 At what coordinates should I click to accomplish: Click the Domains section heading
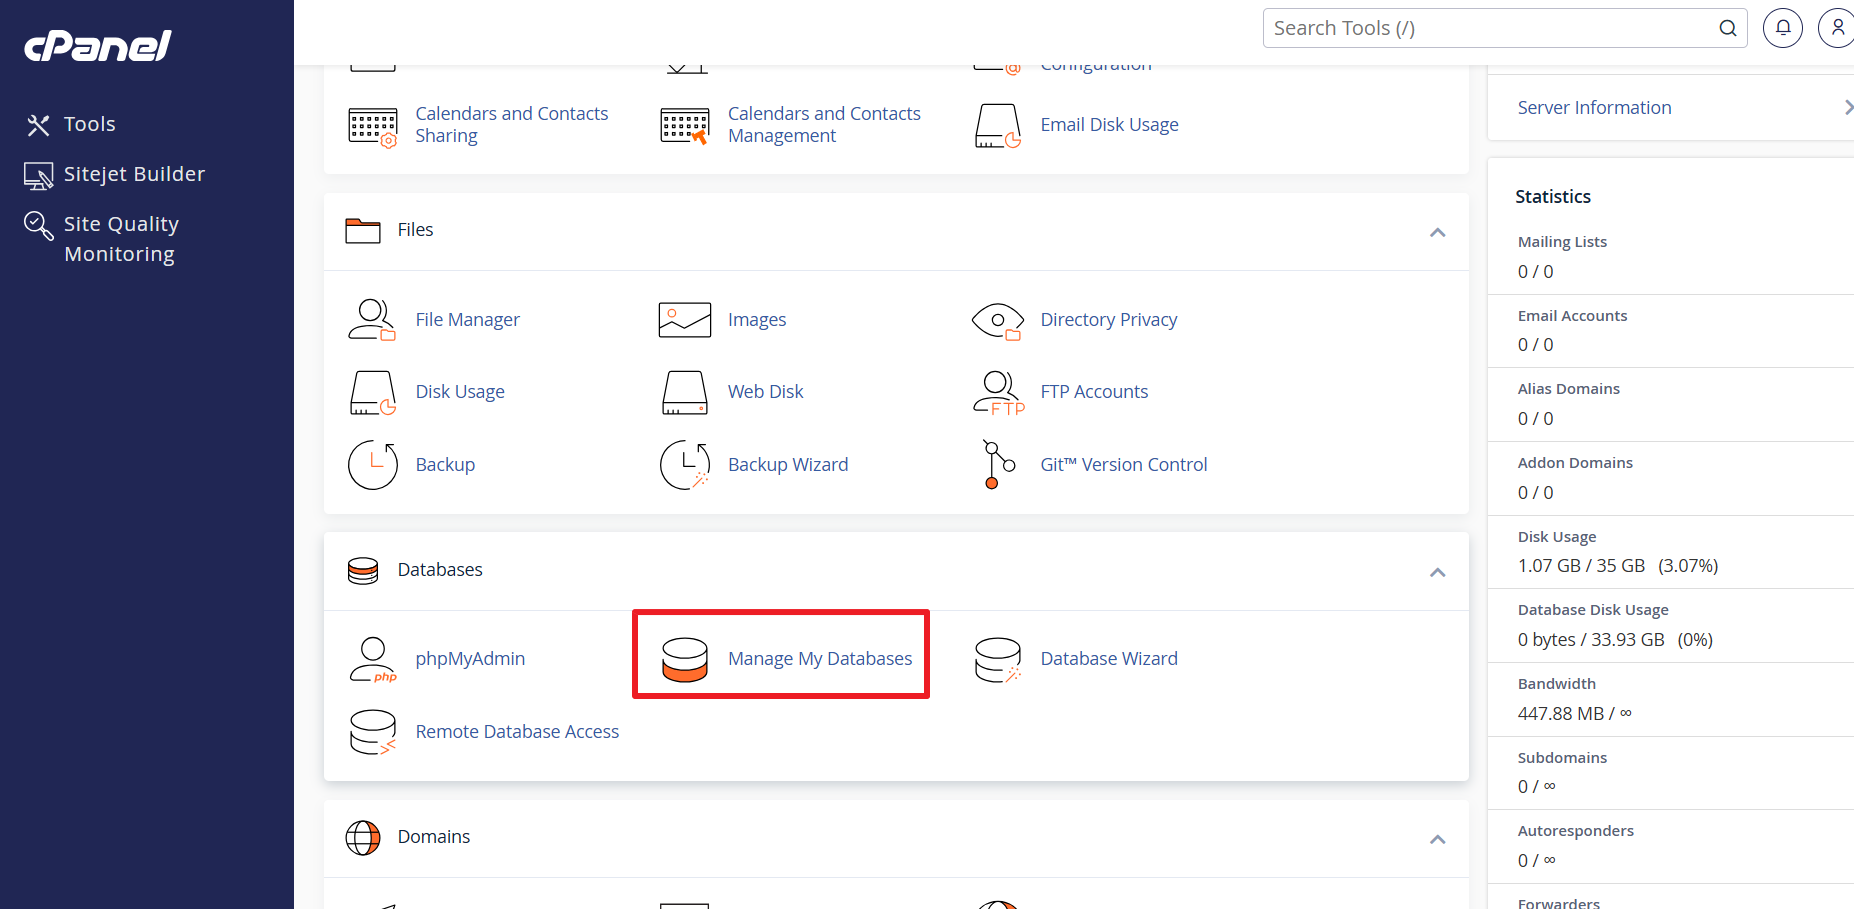click(433, 837)
